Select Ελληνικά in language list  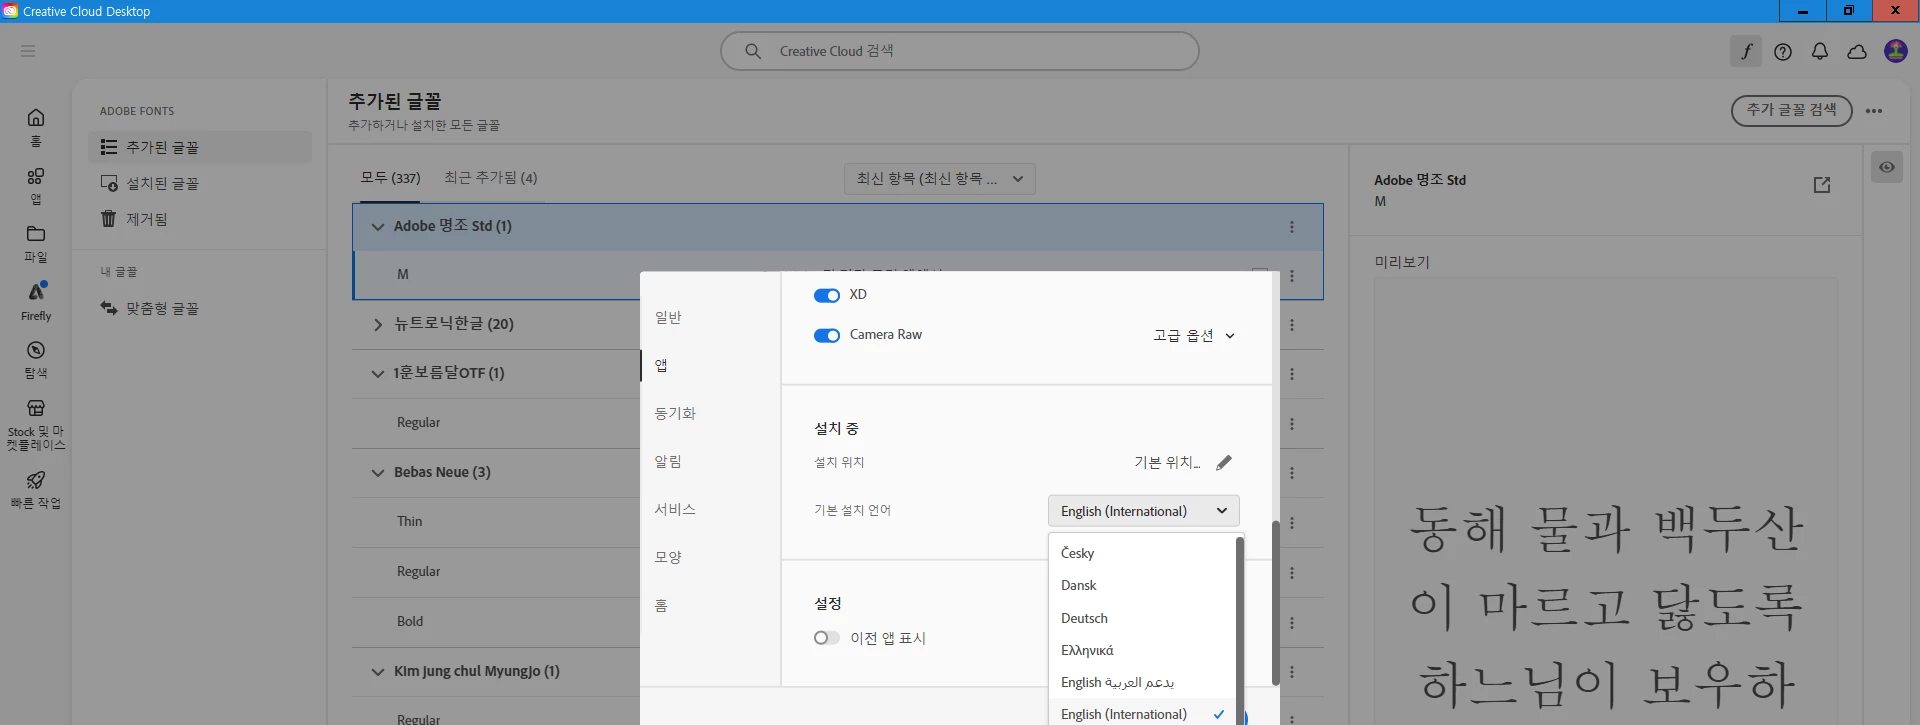coord(1142,650)
